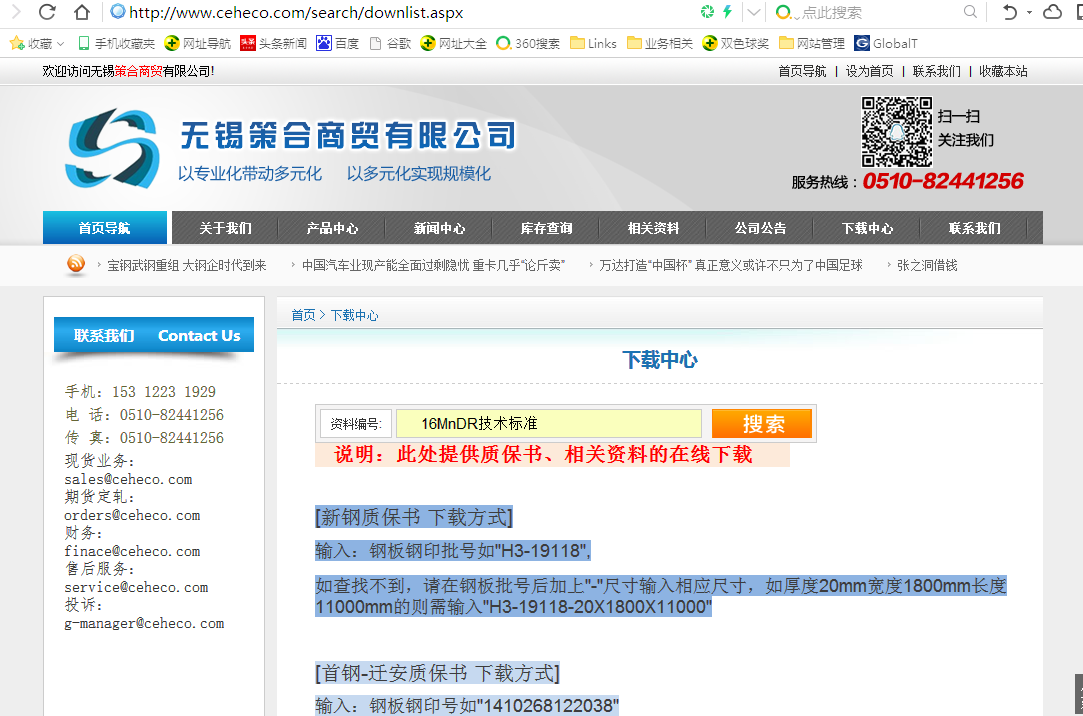This screenshot has width=1083, height=716.
Task: Click the 资料编号 input field
Action: (548, 424)
